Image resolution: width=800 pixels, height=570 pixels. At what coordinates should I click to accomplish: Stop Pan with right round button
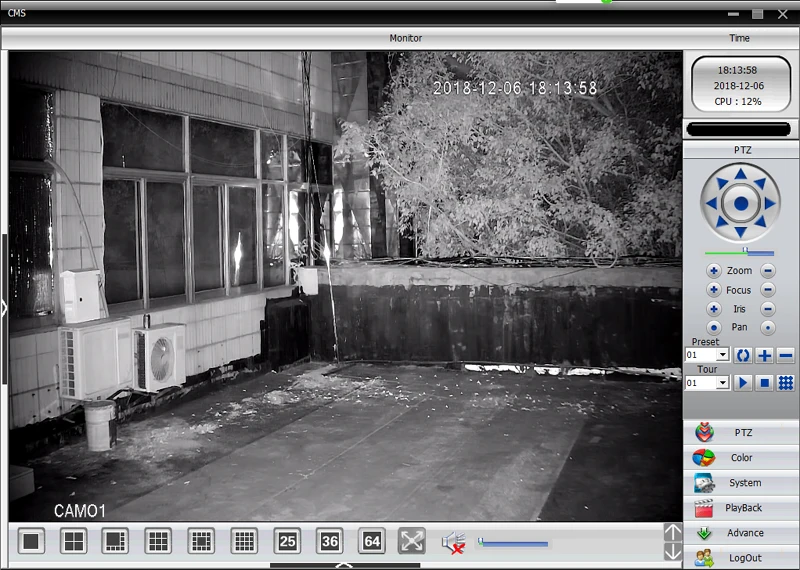coord(767,328)
